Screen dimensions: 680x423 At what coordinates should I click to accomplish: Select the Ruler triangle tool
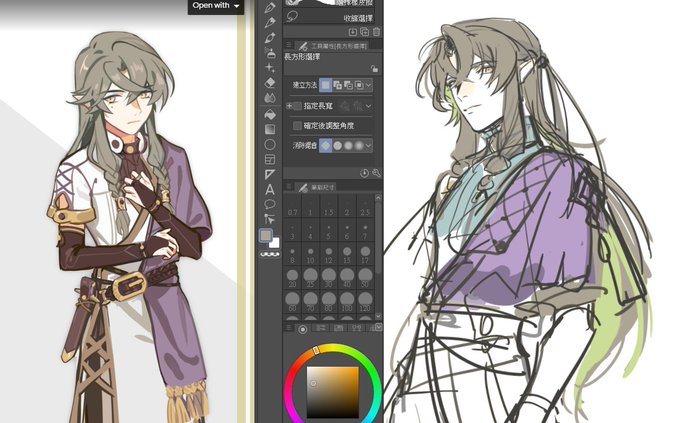[x=270, y=174]
